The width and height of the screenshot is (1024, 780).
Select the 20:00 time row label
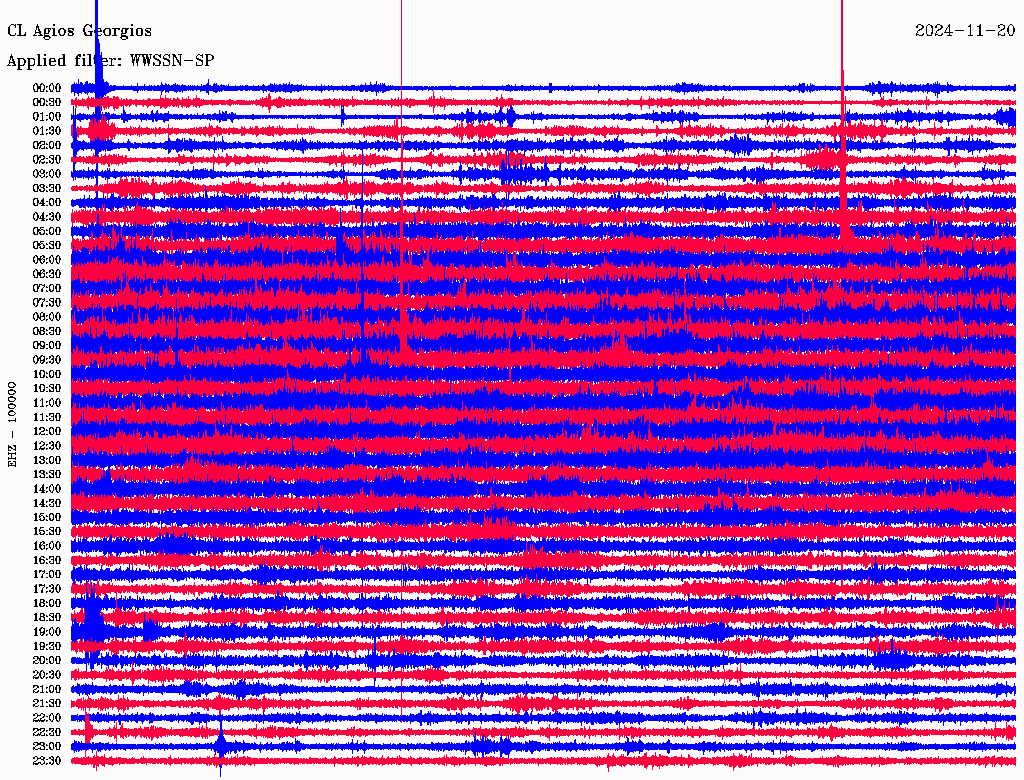(x=47, y=661)
